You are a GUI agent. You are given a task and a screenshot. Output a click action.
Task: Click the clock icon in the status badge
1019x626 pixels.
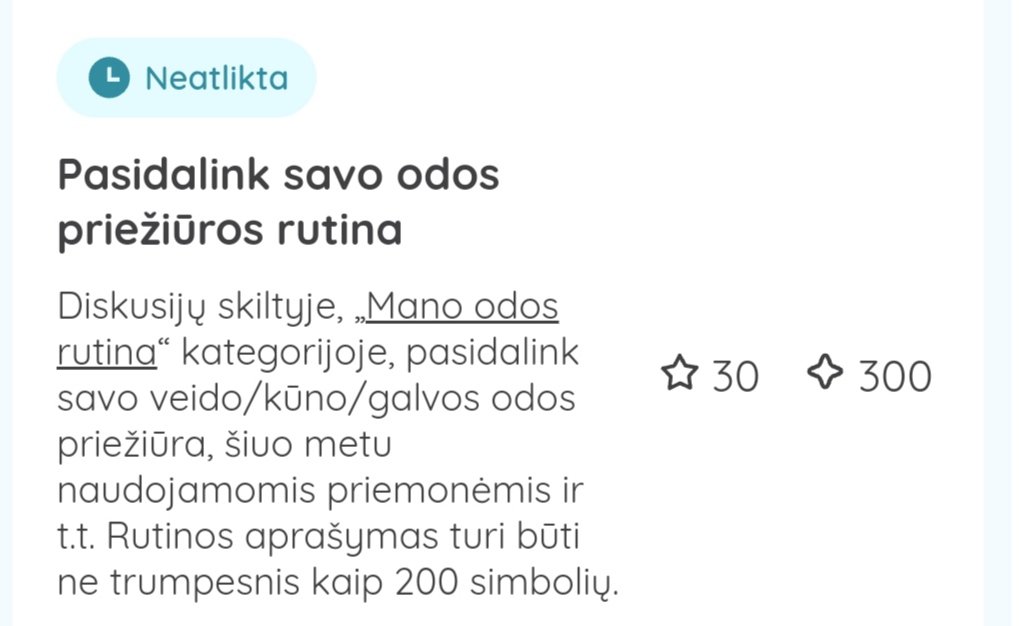(x=109, y=78)
